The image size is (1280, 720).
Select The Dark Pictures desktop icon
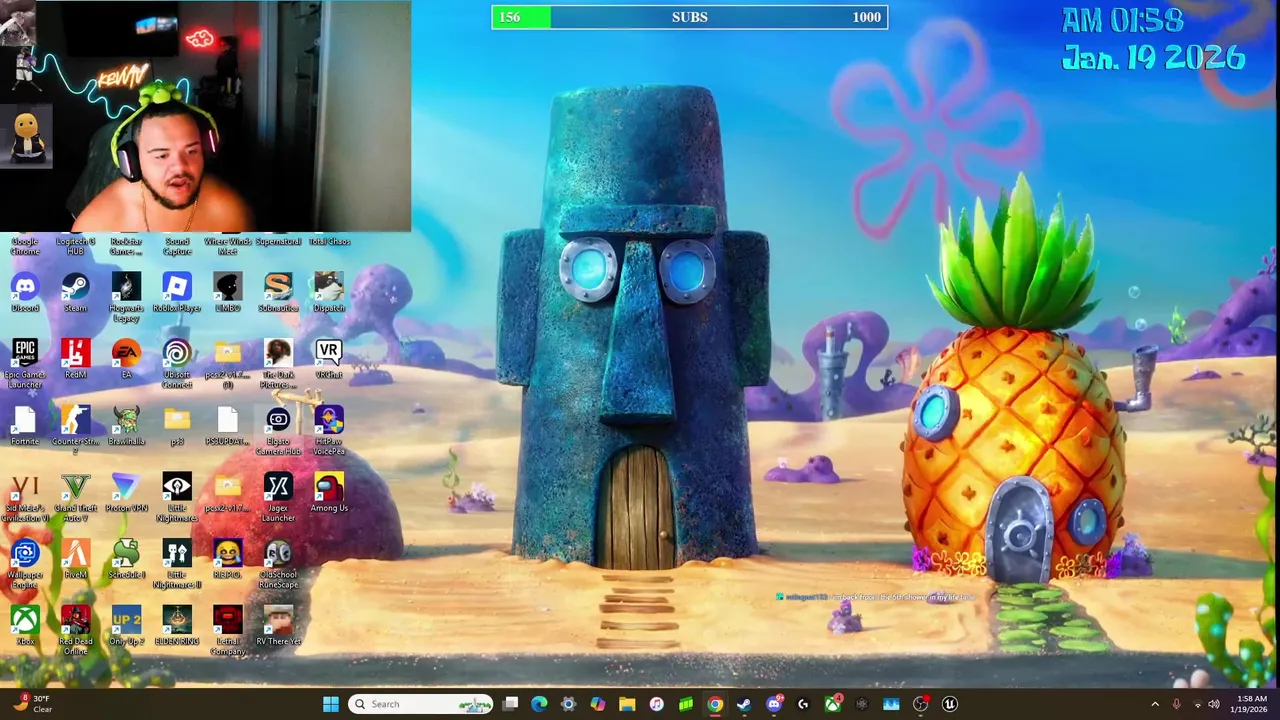278,363
